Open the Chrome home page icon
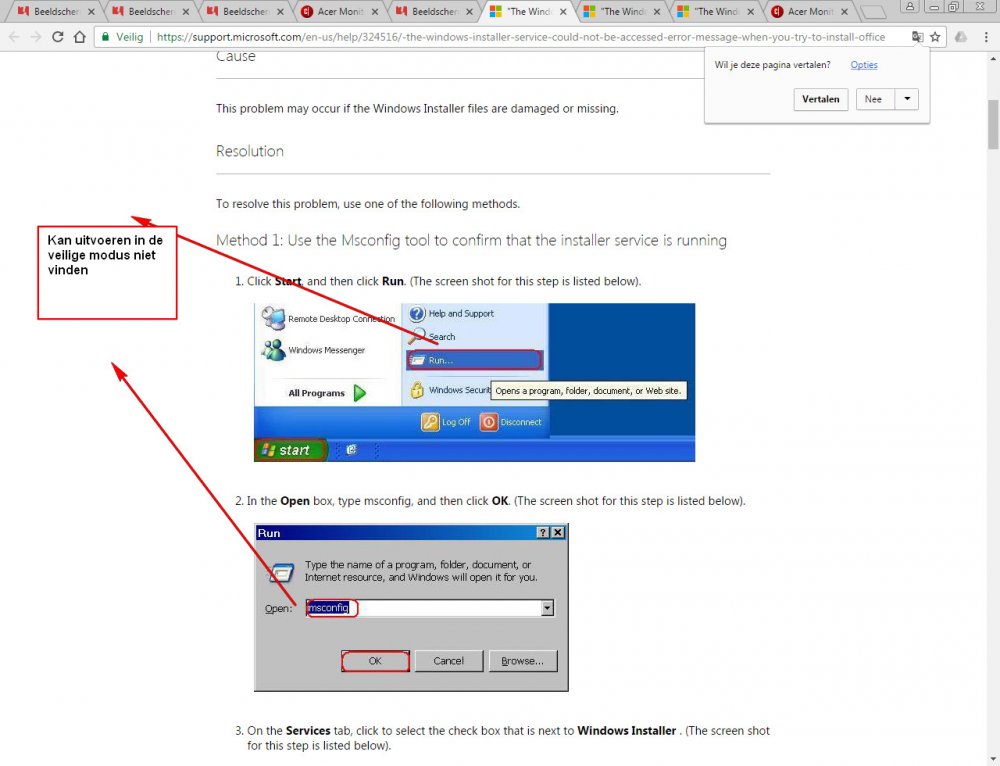The width and height of the screenshot is (1000, 766). [x=79, y=37]
